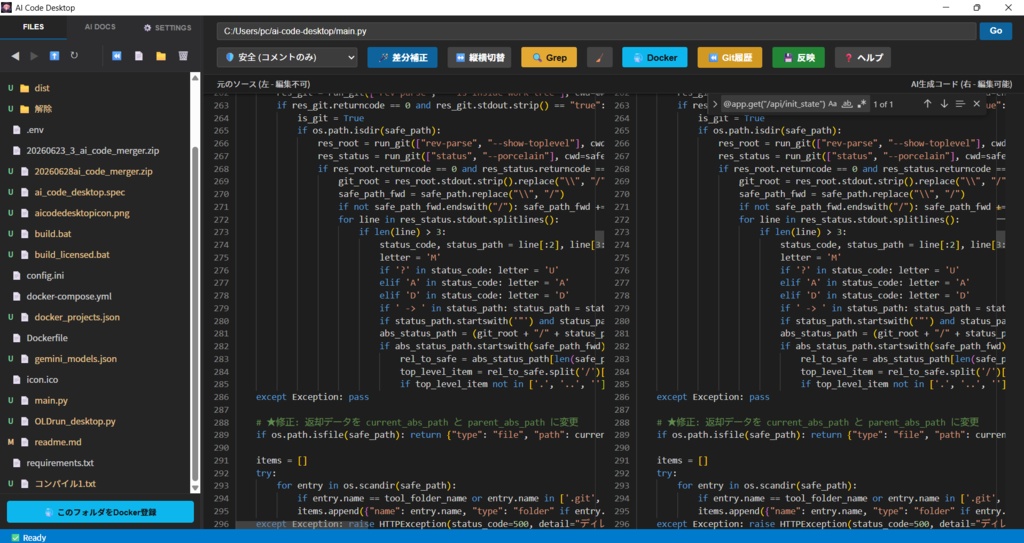
Task: Open the SETTINGS tab
Action: (x=167, y=27)
